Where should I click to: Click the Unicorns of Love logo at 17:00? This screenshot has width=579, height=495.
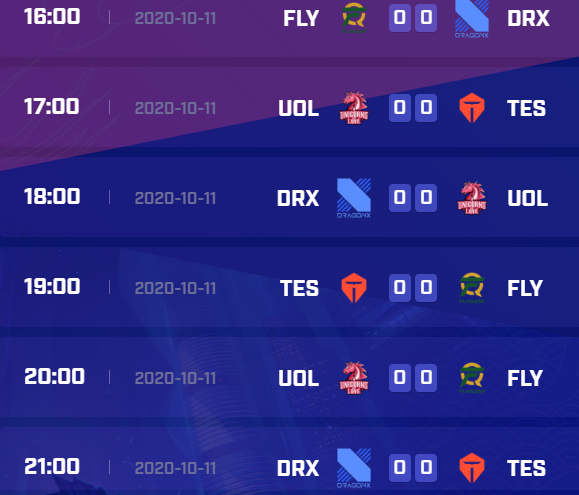coord(354,108)
